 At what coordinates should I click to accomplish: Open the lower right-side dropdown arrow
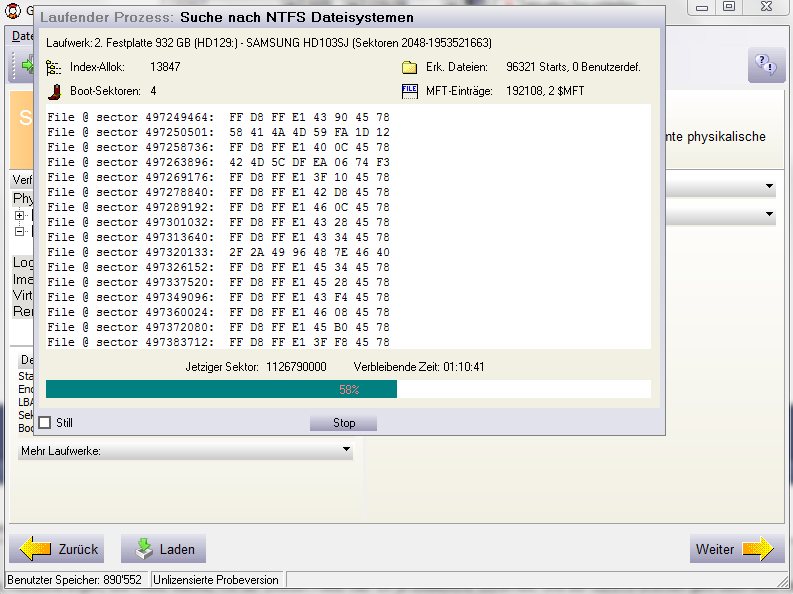(768, 215)
